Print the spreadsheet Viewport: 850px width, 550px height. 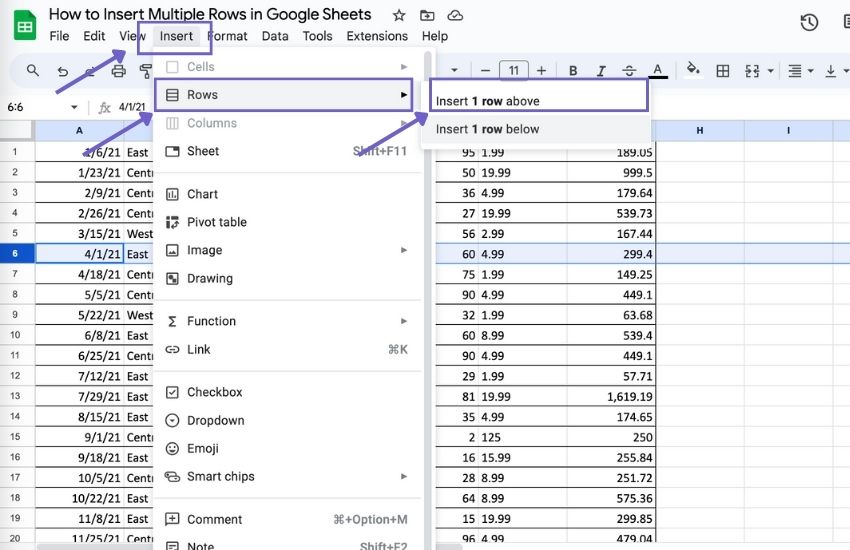[x=118, y=71]
